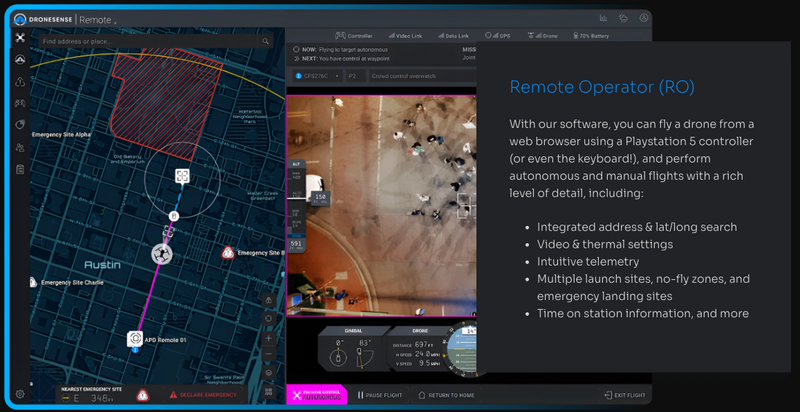This screenshot has width=800, height=412.
Task: Zoom in the map with plus button
Action: coord(268,338)
